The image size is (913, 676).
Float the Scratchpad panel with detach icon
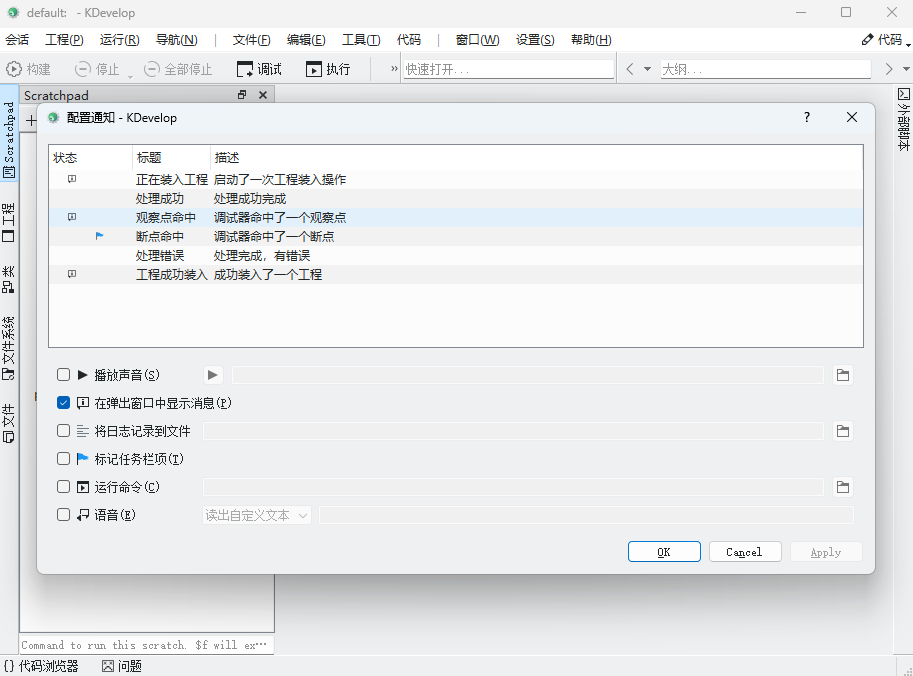[x=242, y=95]
